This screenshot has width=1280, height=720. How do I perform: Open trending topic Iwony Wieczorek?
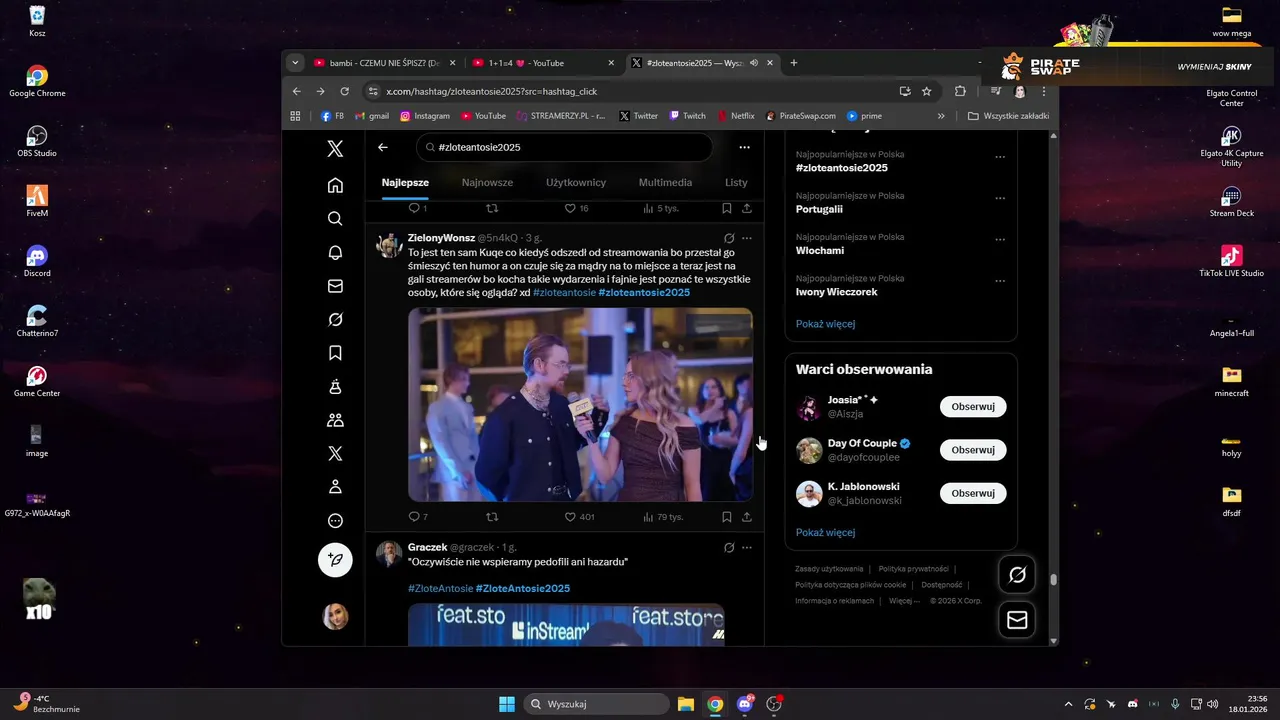click(x=836, y=292)
